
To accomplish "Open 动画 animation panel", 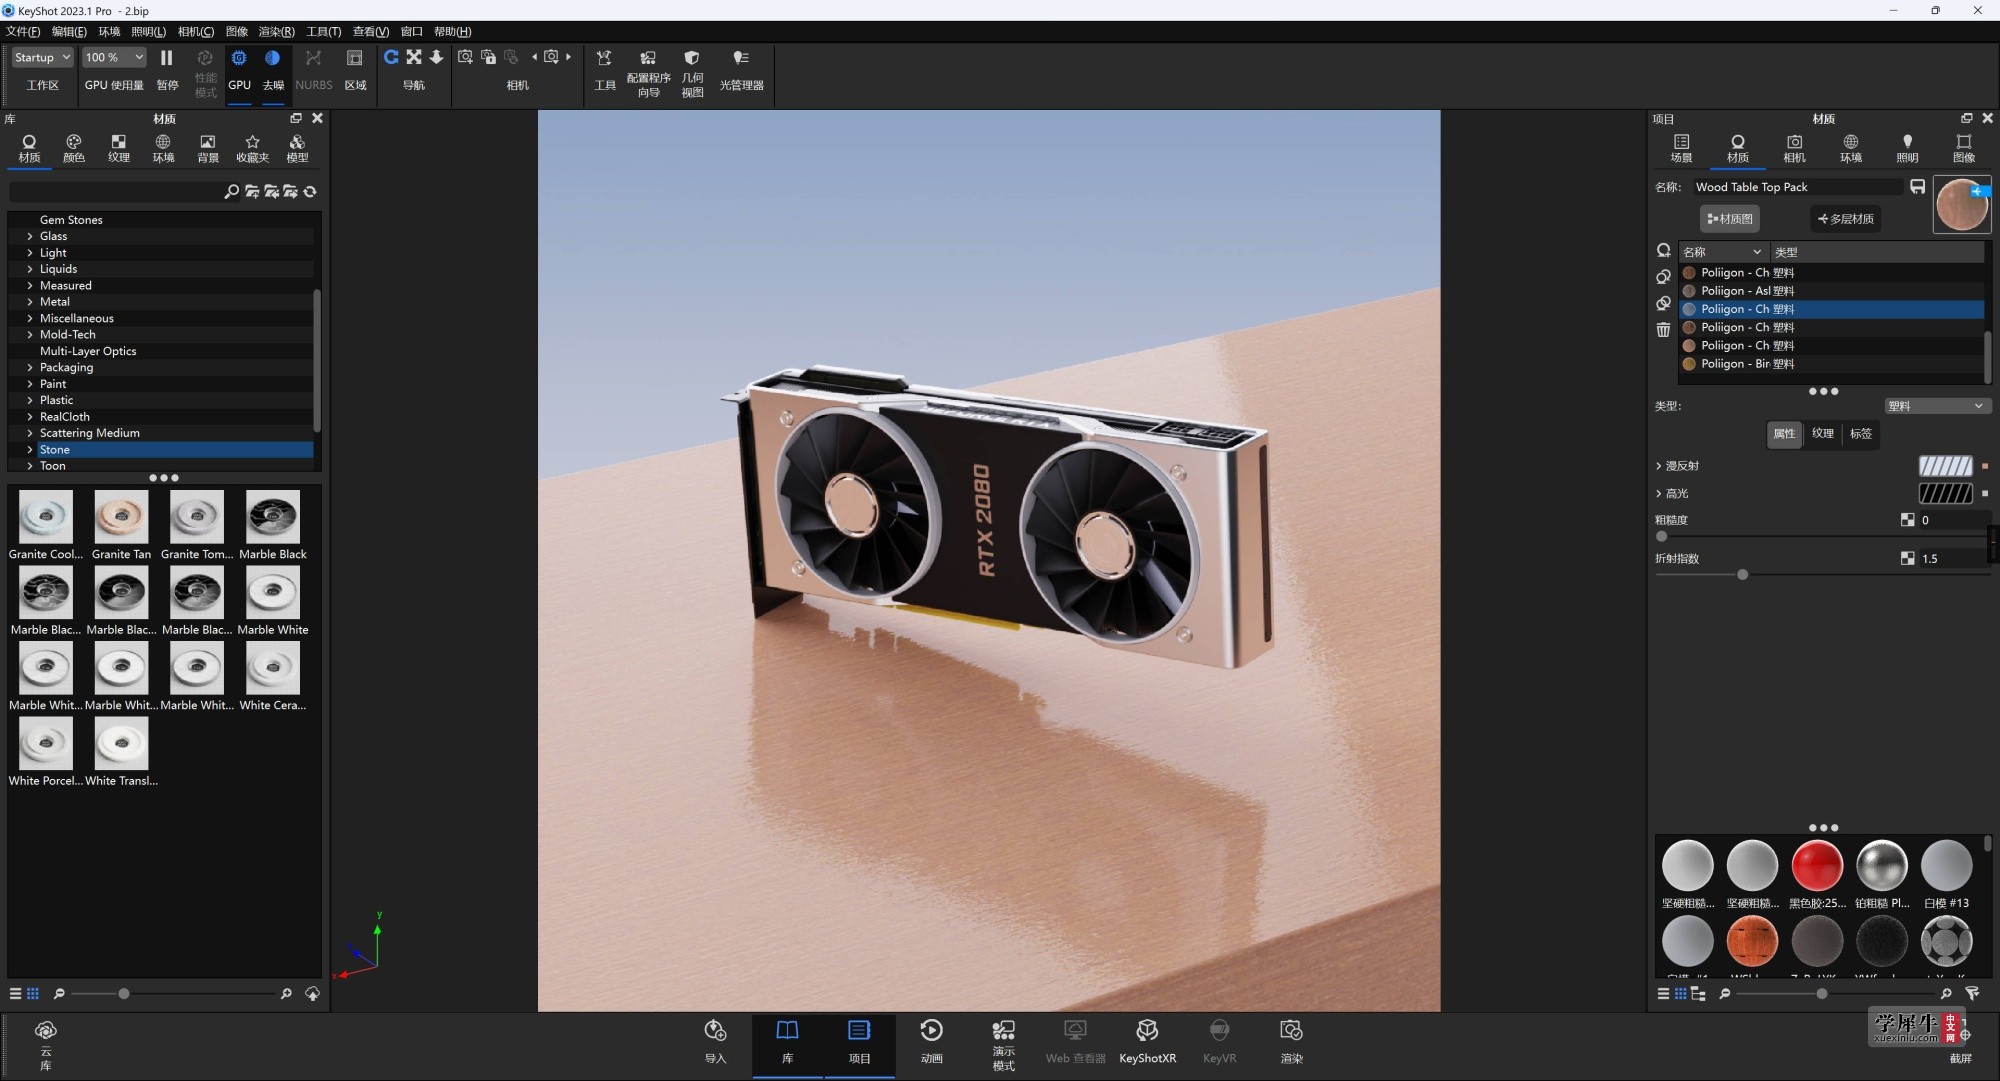I will click(931, 1042).
